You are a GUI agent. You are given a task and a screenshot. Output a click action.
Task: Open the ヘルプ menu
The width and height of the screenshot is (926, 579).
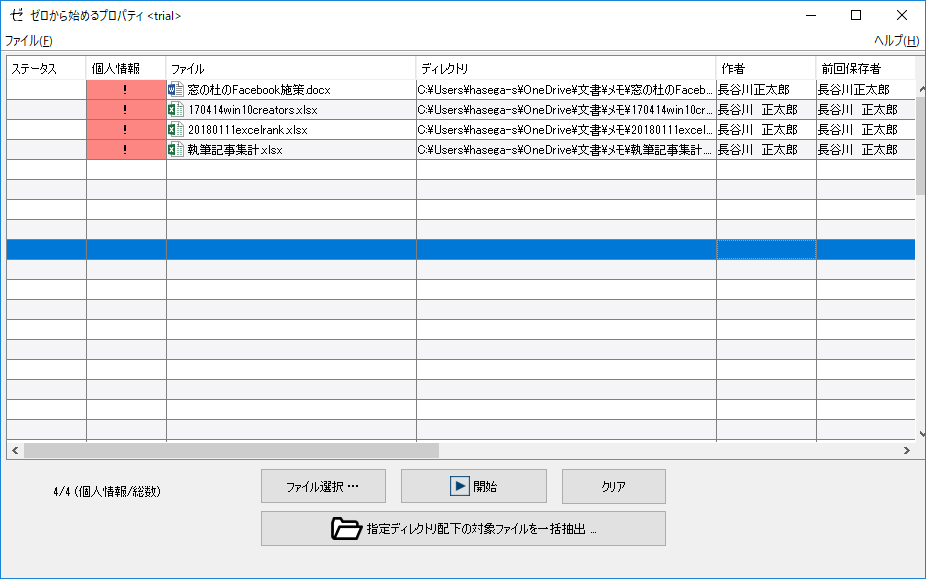tap(898, 41)
